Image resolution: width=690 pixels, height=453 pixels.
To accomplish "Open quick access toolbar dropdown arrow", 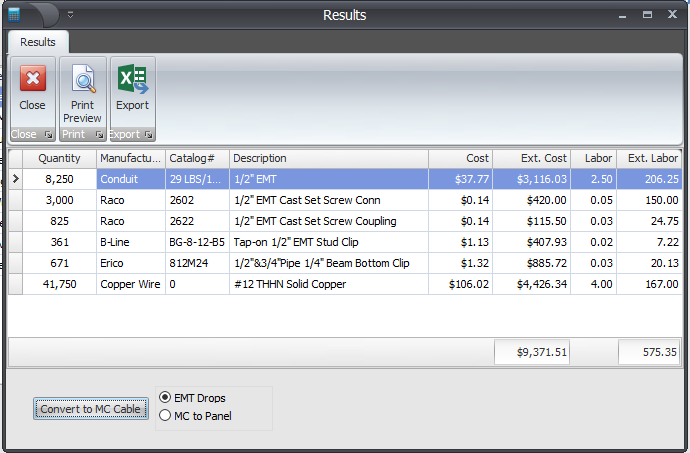I will pyautogui.click(x=71, y=15).
